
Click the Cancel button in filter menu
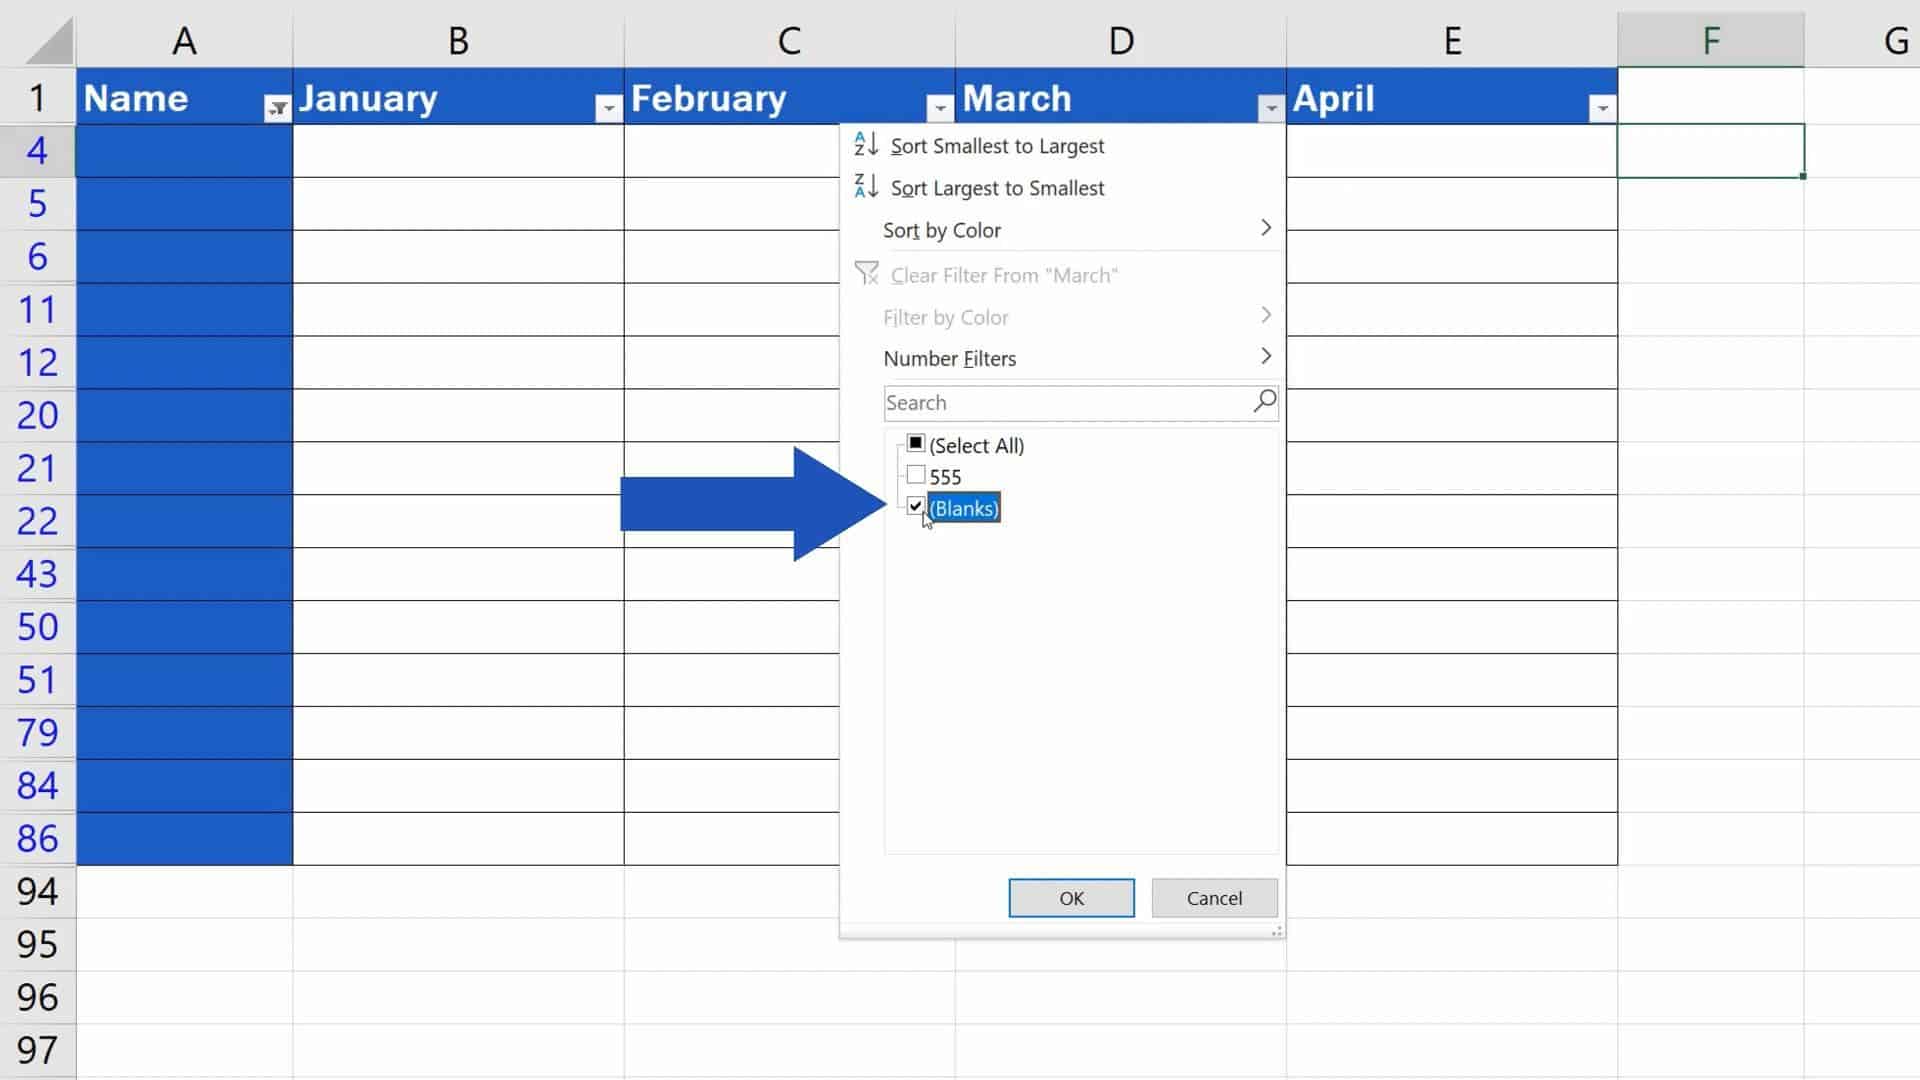point(1213,897)
